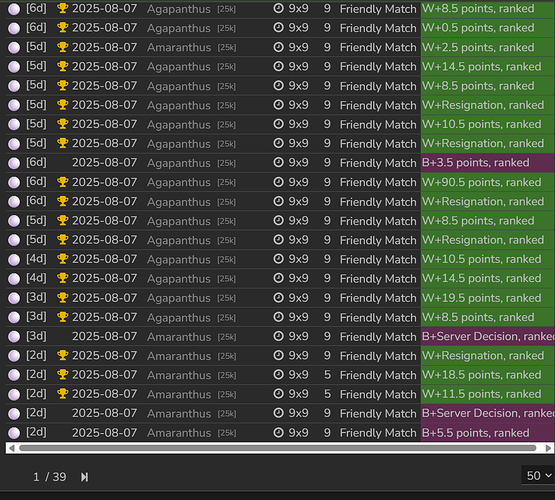The image size is (555, 500).
Task: Click the clock icon in the W+2.5 points row
Action: (x=279, y=47)
